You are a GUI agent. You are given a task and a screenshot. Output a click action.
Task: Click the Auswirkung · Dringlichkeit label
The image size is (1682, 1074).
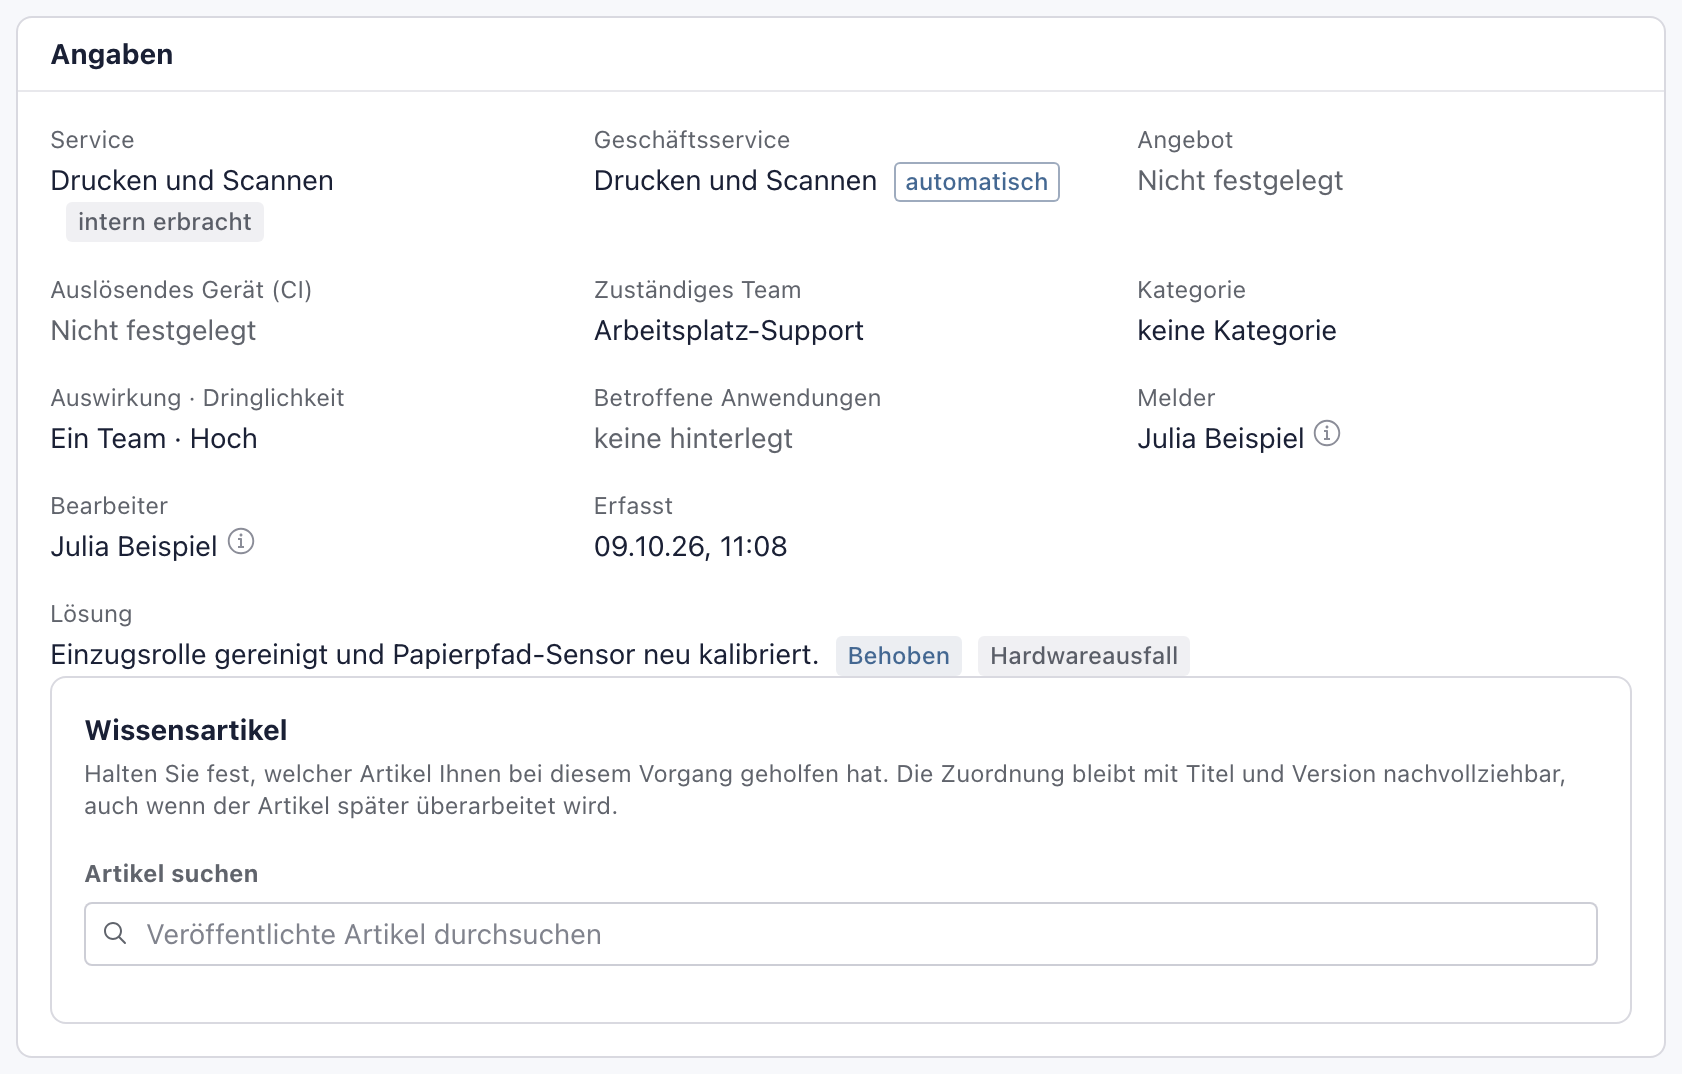197,398
